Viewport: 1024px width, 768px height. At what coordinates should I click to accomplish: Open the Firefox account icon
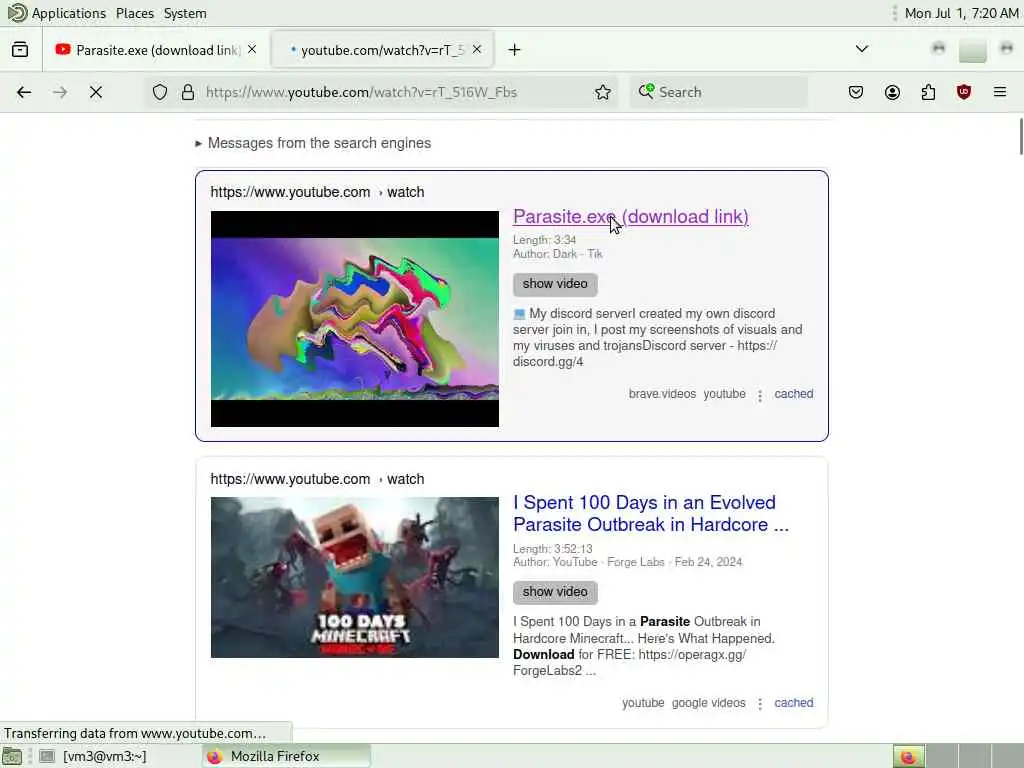click(892, 92)
